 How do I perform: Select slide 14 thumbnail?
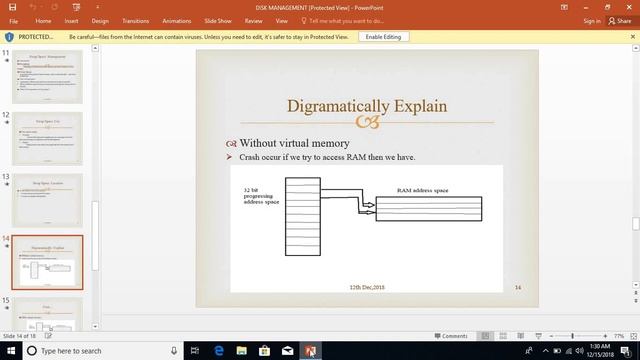[47, 262]
